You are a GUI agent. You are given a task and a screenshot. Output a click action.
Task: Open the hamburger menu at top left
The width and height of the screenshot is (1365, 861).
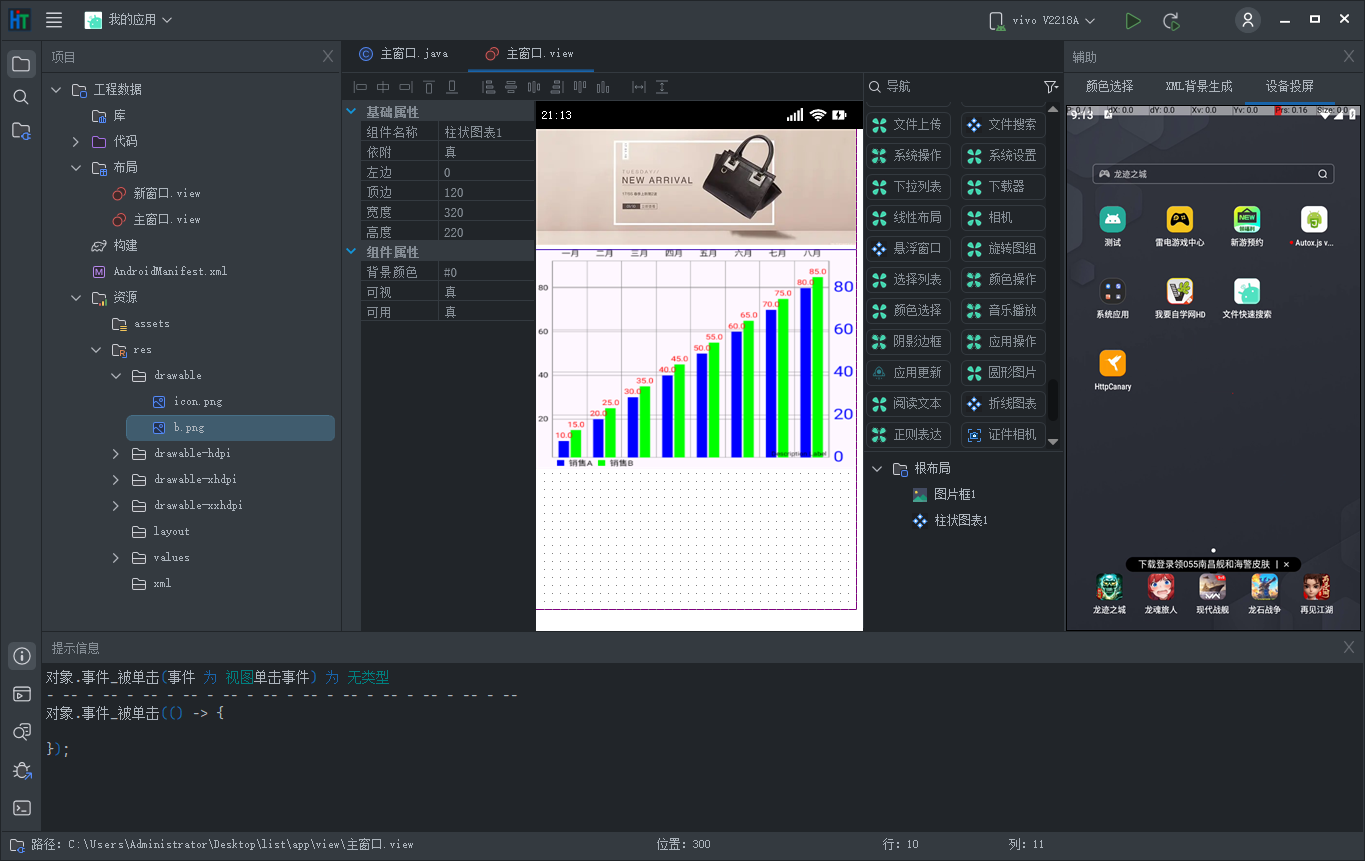point(54,20)
